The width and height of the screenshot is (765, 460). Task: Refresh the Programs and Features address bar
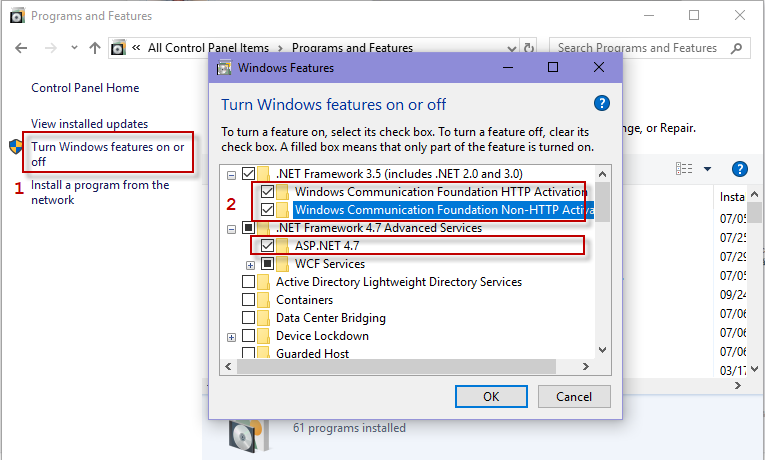[x=528, y=48]
